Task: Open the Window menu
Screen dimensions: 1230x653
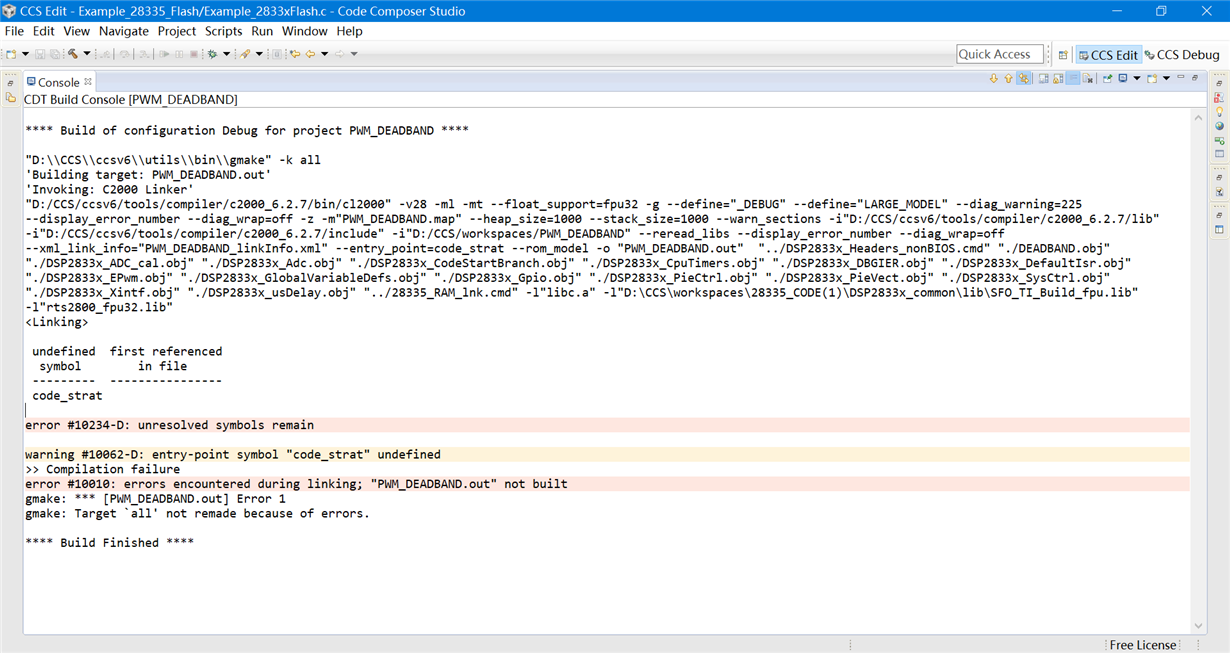Action: coord(304,31)
